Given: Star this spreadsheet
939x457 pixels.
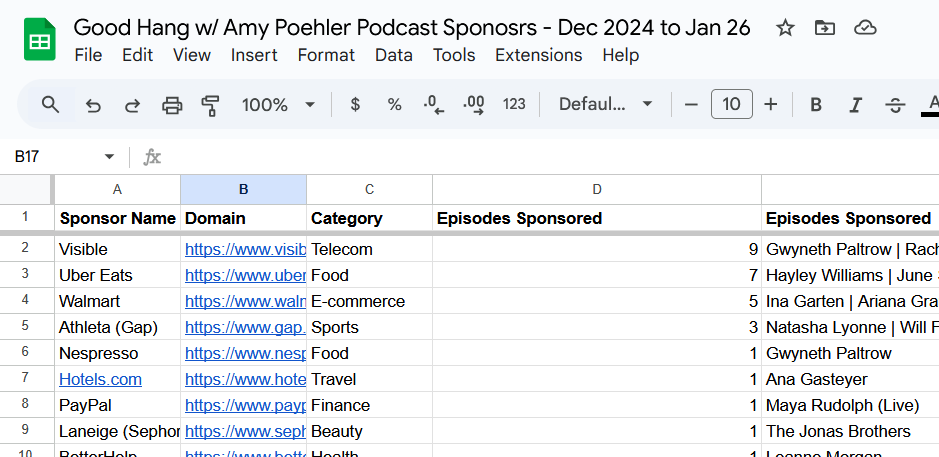Looking at the screenshot, I should 785,28.
